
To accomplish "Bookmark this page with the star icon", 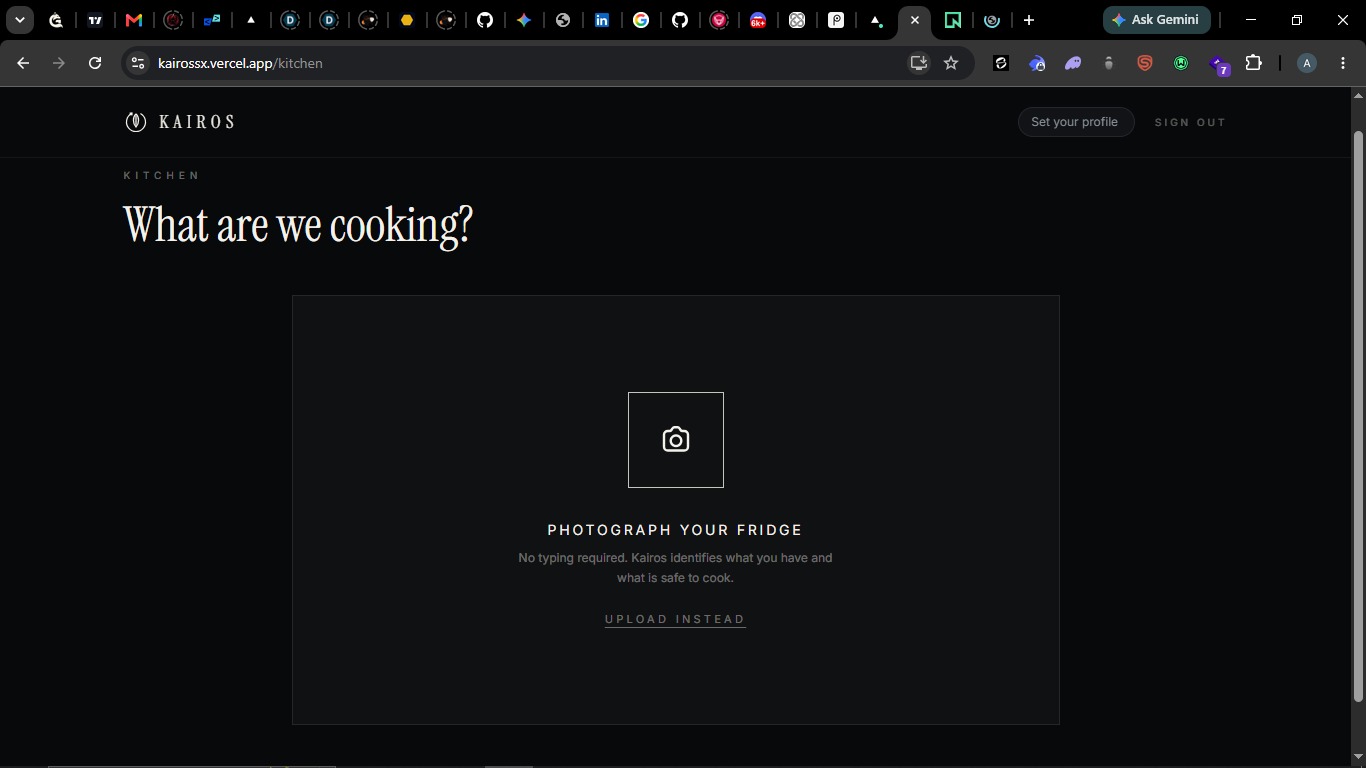I will pos(951,63).
